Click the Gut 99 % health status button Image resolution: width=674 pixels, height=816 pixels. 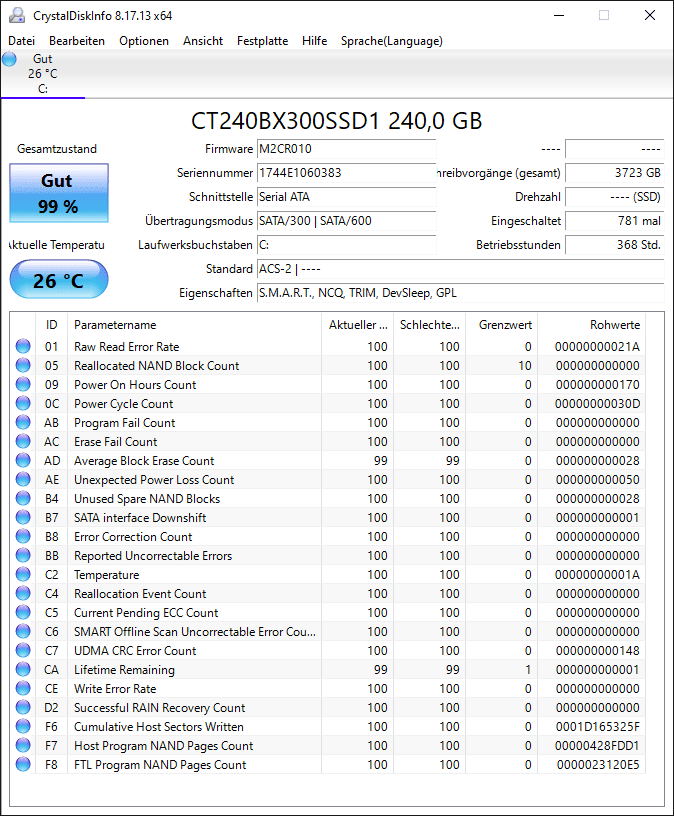click(59, 193)
